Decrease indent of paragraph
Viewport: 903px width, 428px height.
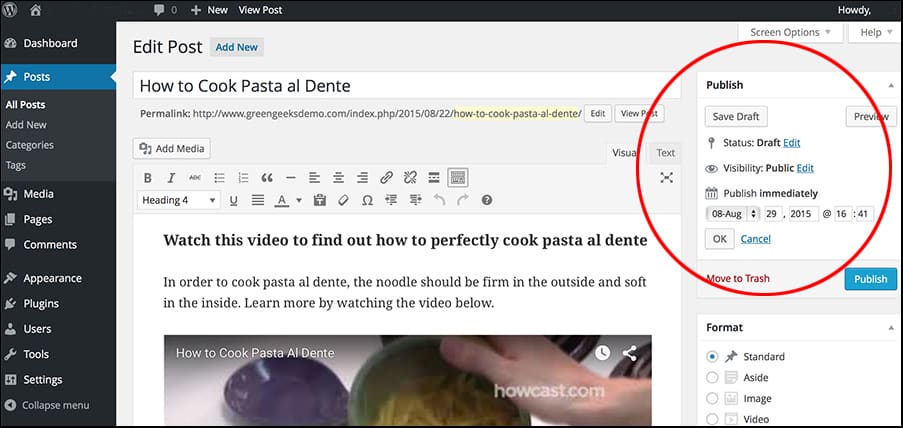click(x=392, y=200)
